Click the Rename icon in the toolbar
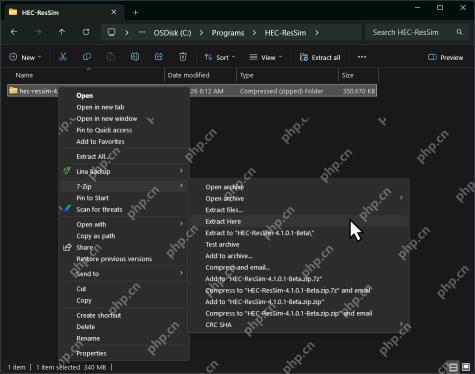This screenshot has width=475, height=374. 135,57
